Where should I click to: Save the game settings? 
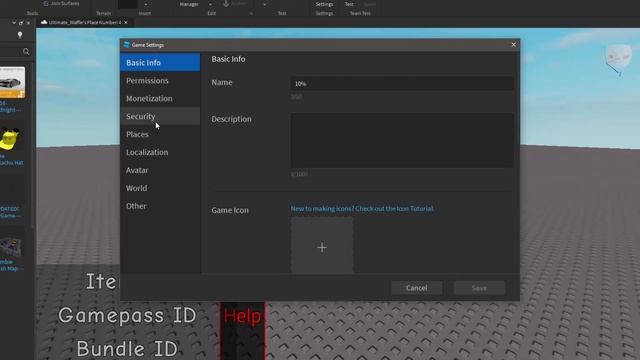coord(479,288)
